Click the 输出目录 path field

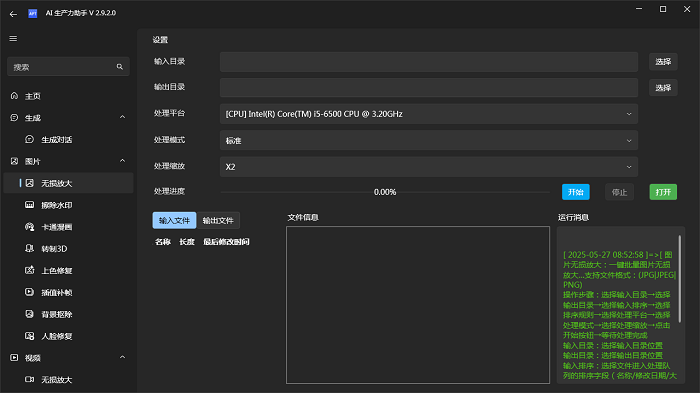click(x=429, y=88)
